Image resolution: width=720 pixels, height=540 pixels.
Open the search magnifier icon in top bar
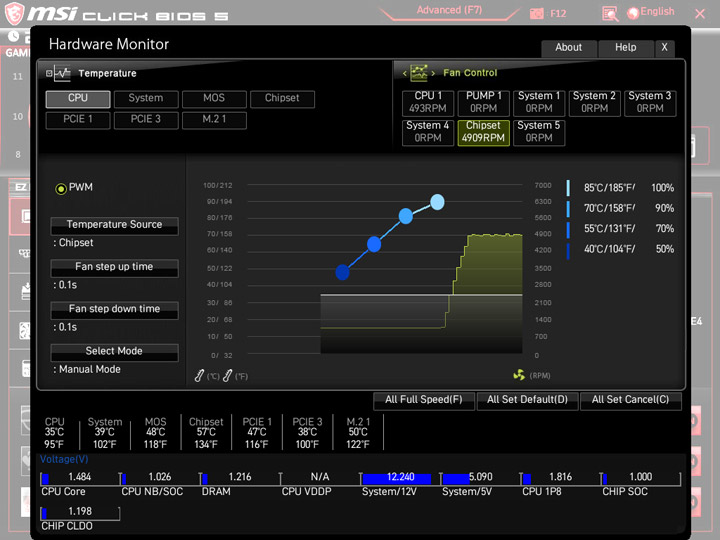click(x=610, y=14)
